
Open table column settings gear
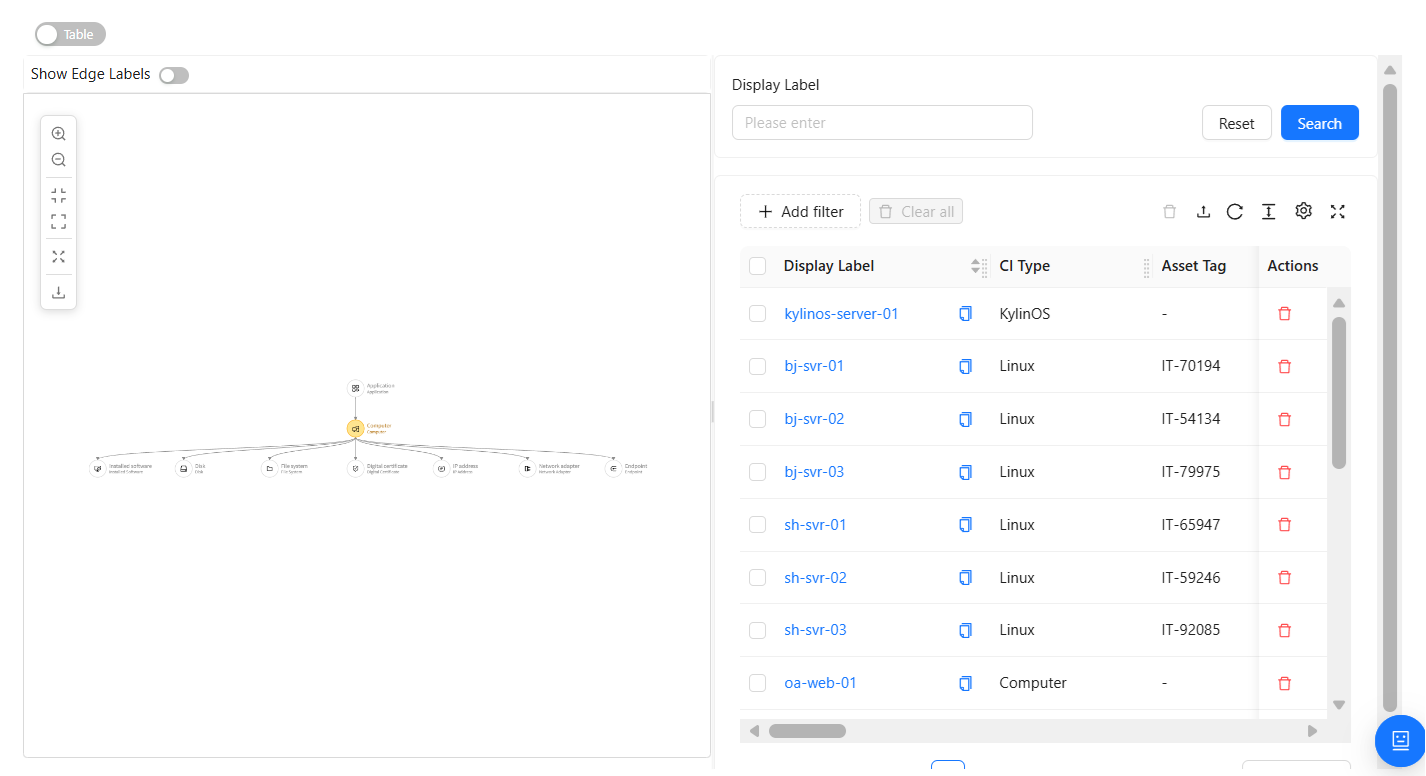point(1303,211)
